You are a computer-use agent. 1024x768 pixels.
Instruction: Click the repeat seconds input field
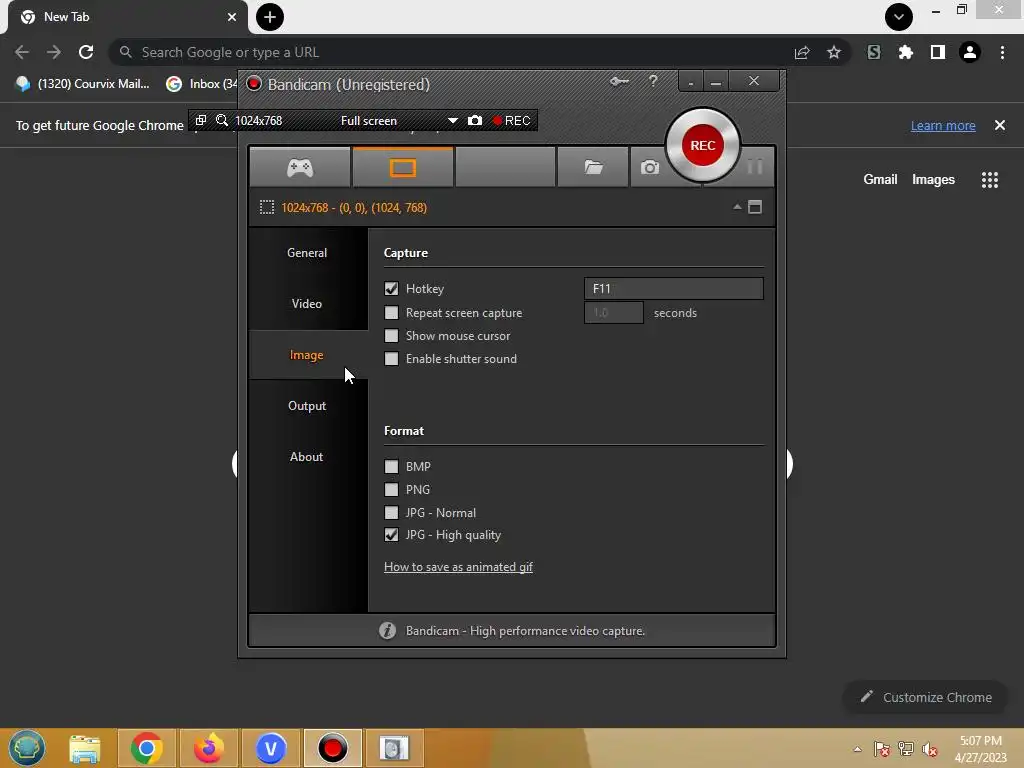pyautogui.click(x=613, y=313)
